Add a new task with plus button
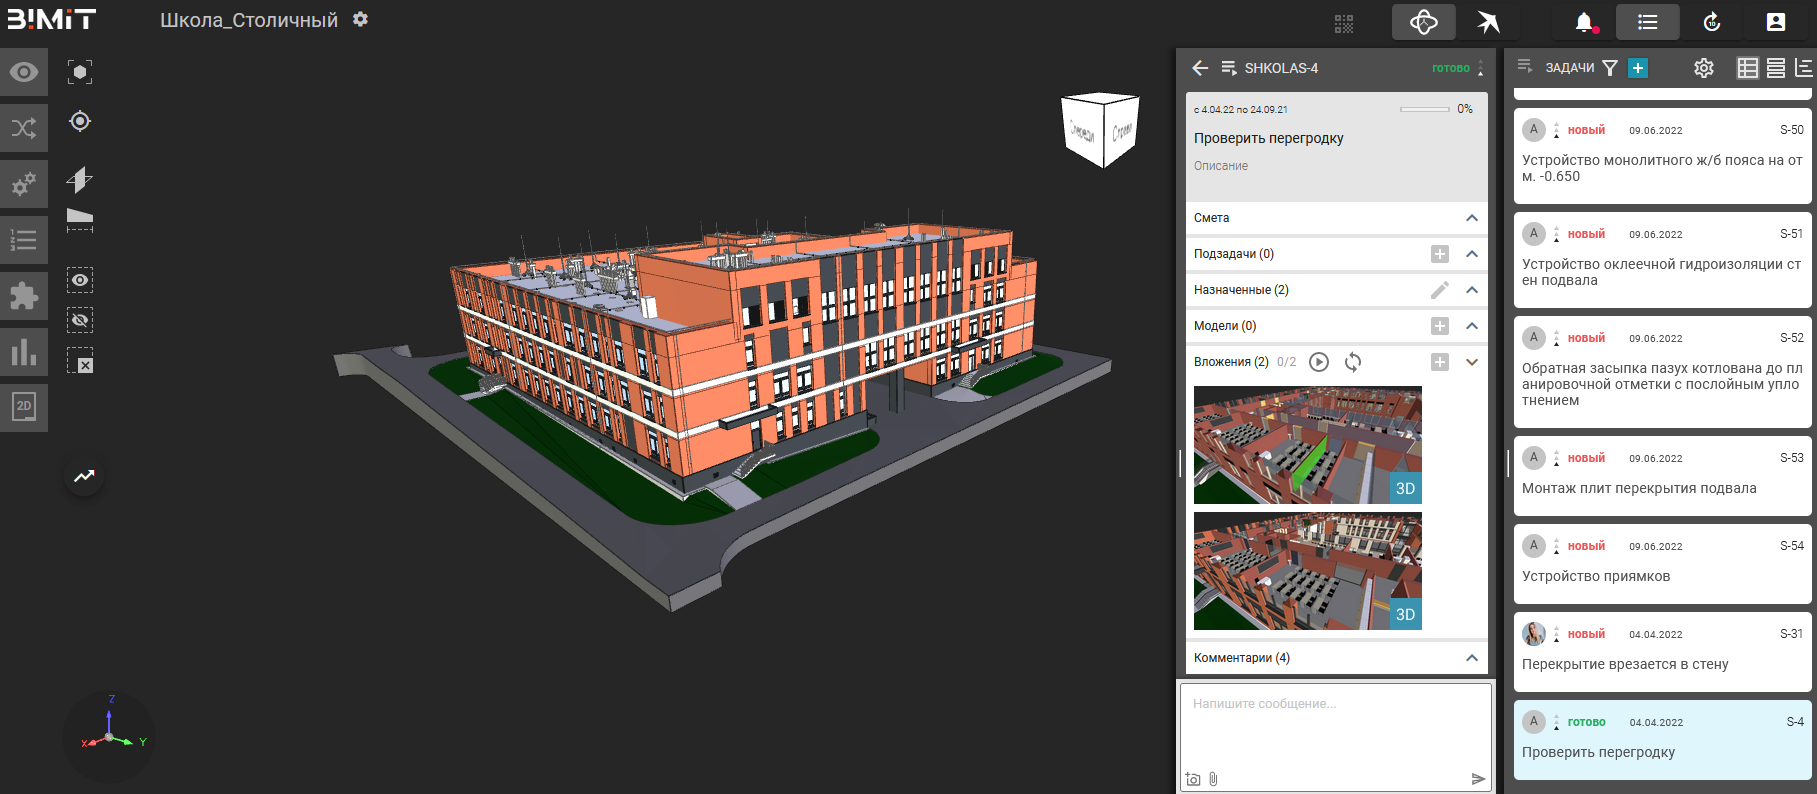Image resolution: width=1817 pixels, height=794 pixels. (x=1638, y=68)
